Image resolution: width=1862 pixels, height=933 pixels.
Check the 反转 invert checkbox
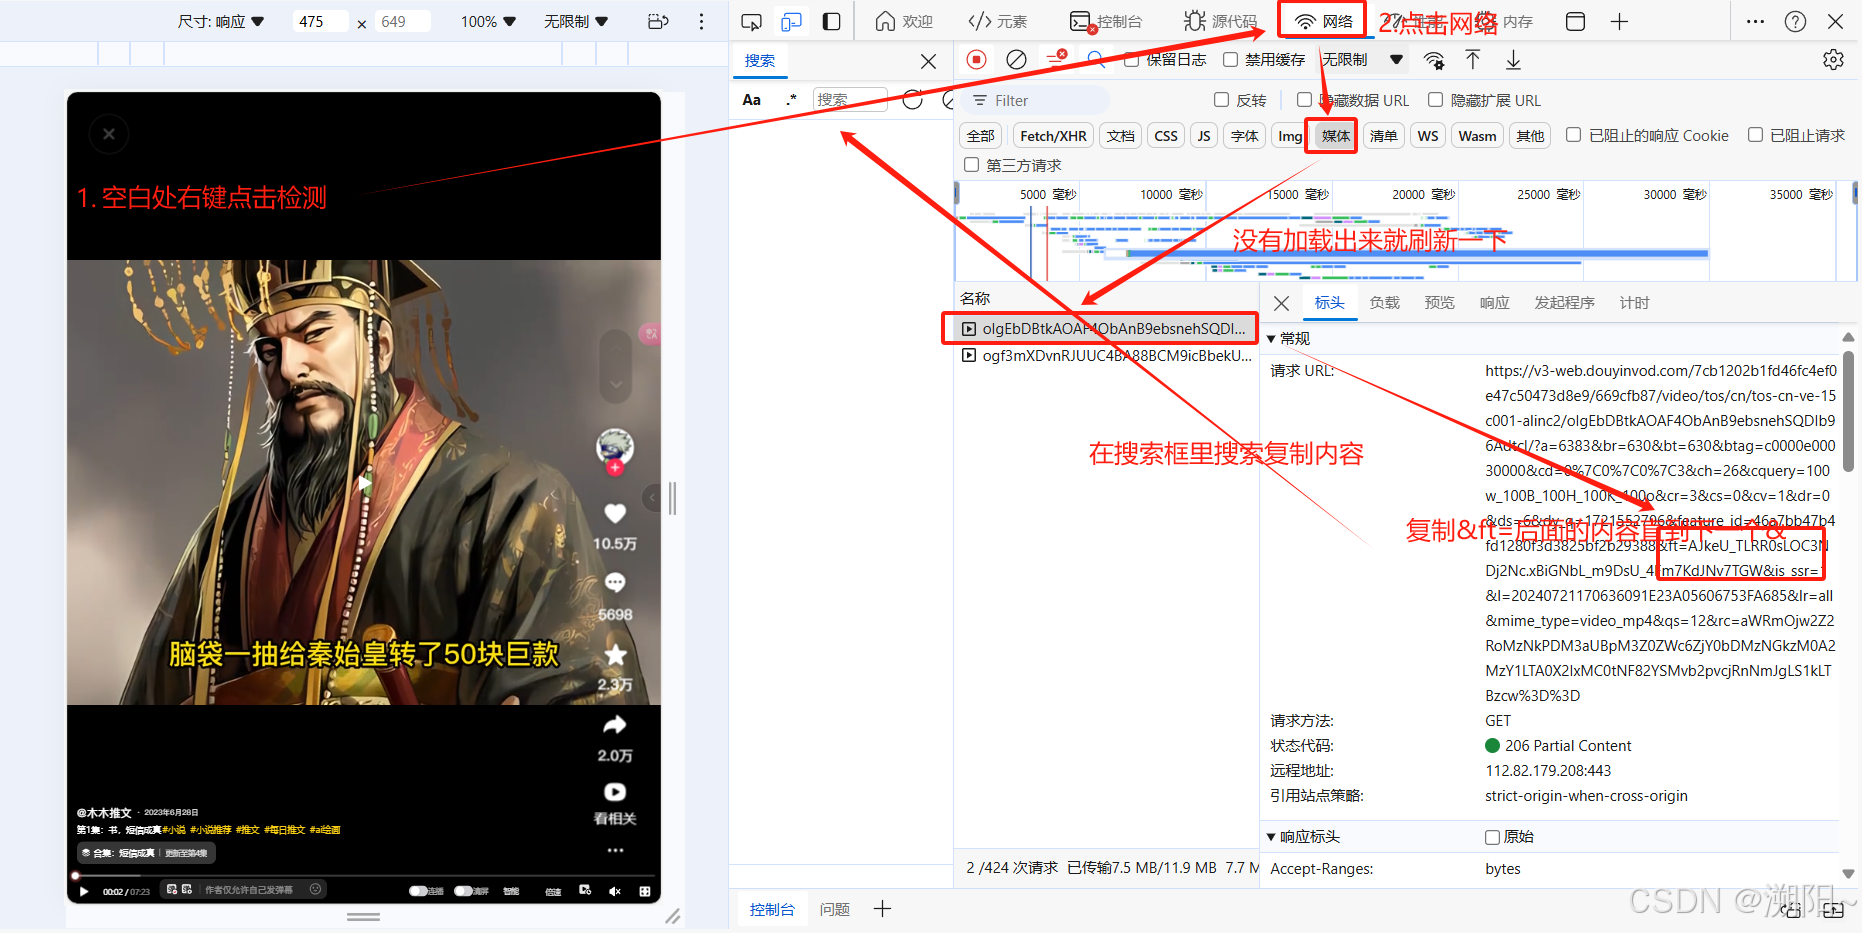(x=1221, y=99)
